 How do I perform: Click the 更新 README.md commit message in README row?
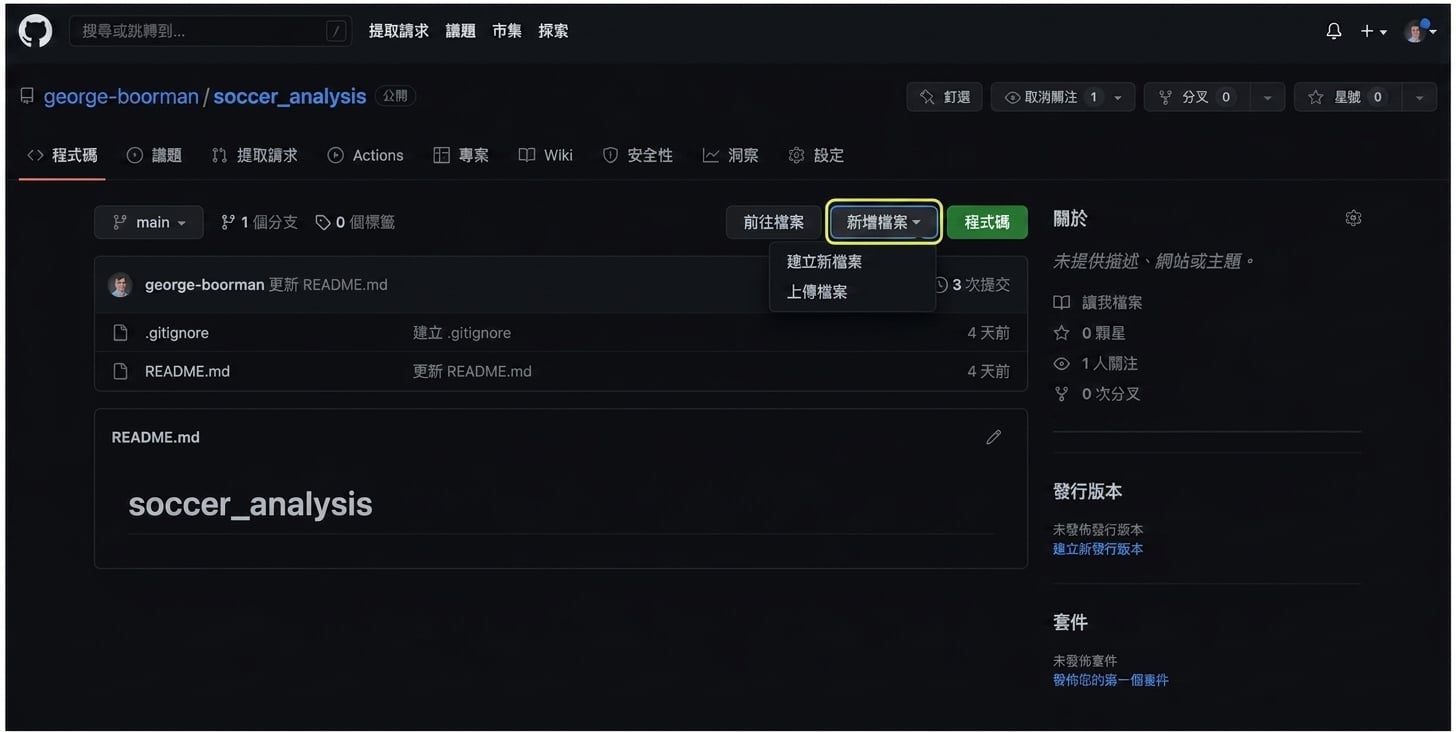pos(472,371)
